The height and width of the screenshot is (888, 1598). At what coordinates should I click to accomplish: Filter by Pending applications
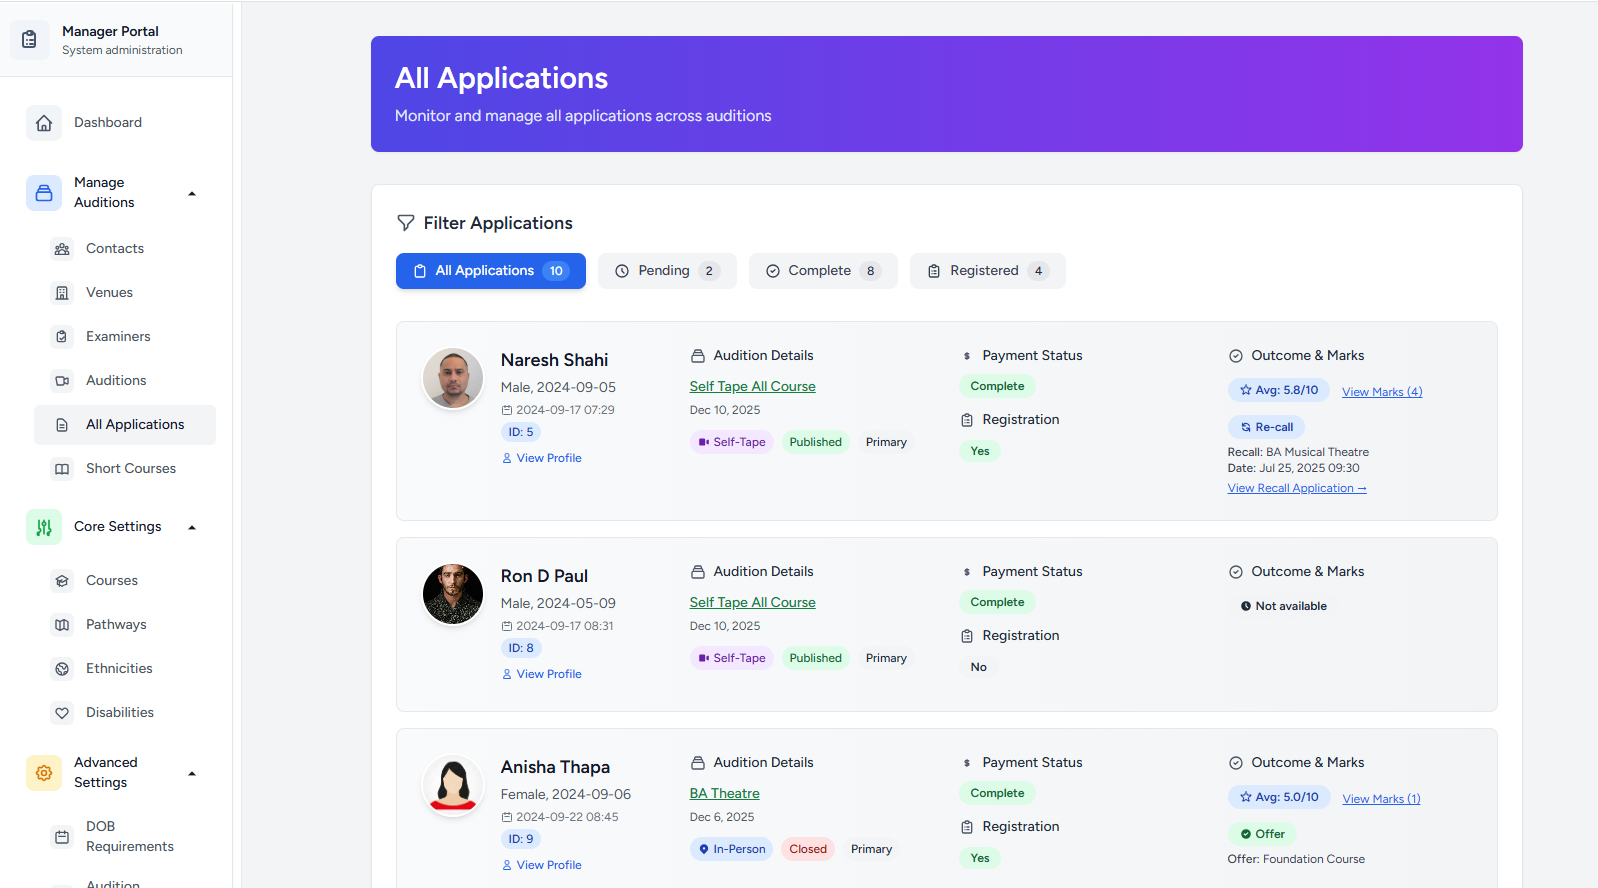(x=666, y=271)
